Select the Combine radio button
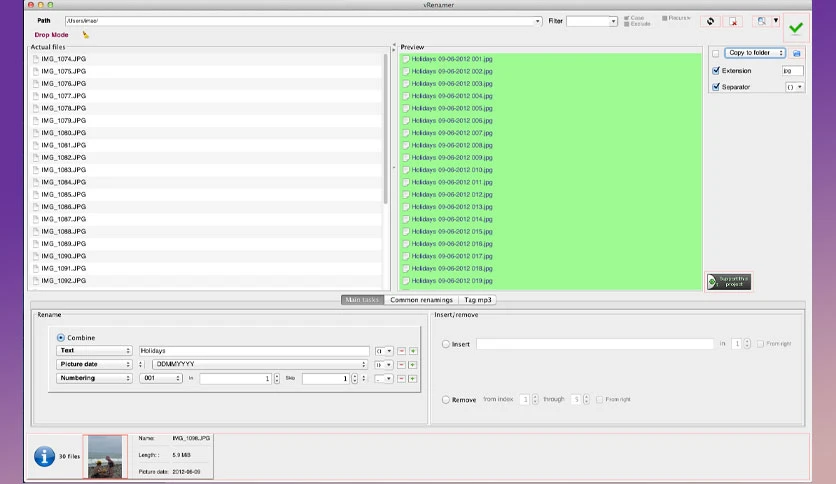836x484 pixels. click(61, 337)
